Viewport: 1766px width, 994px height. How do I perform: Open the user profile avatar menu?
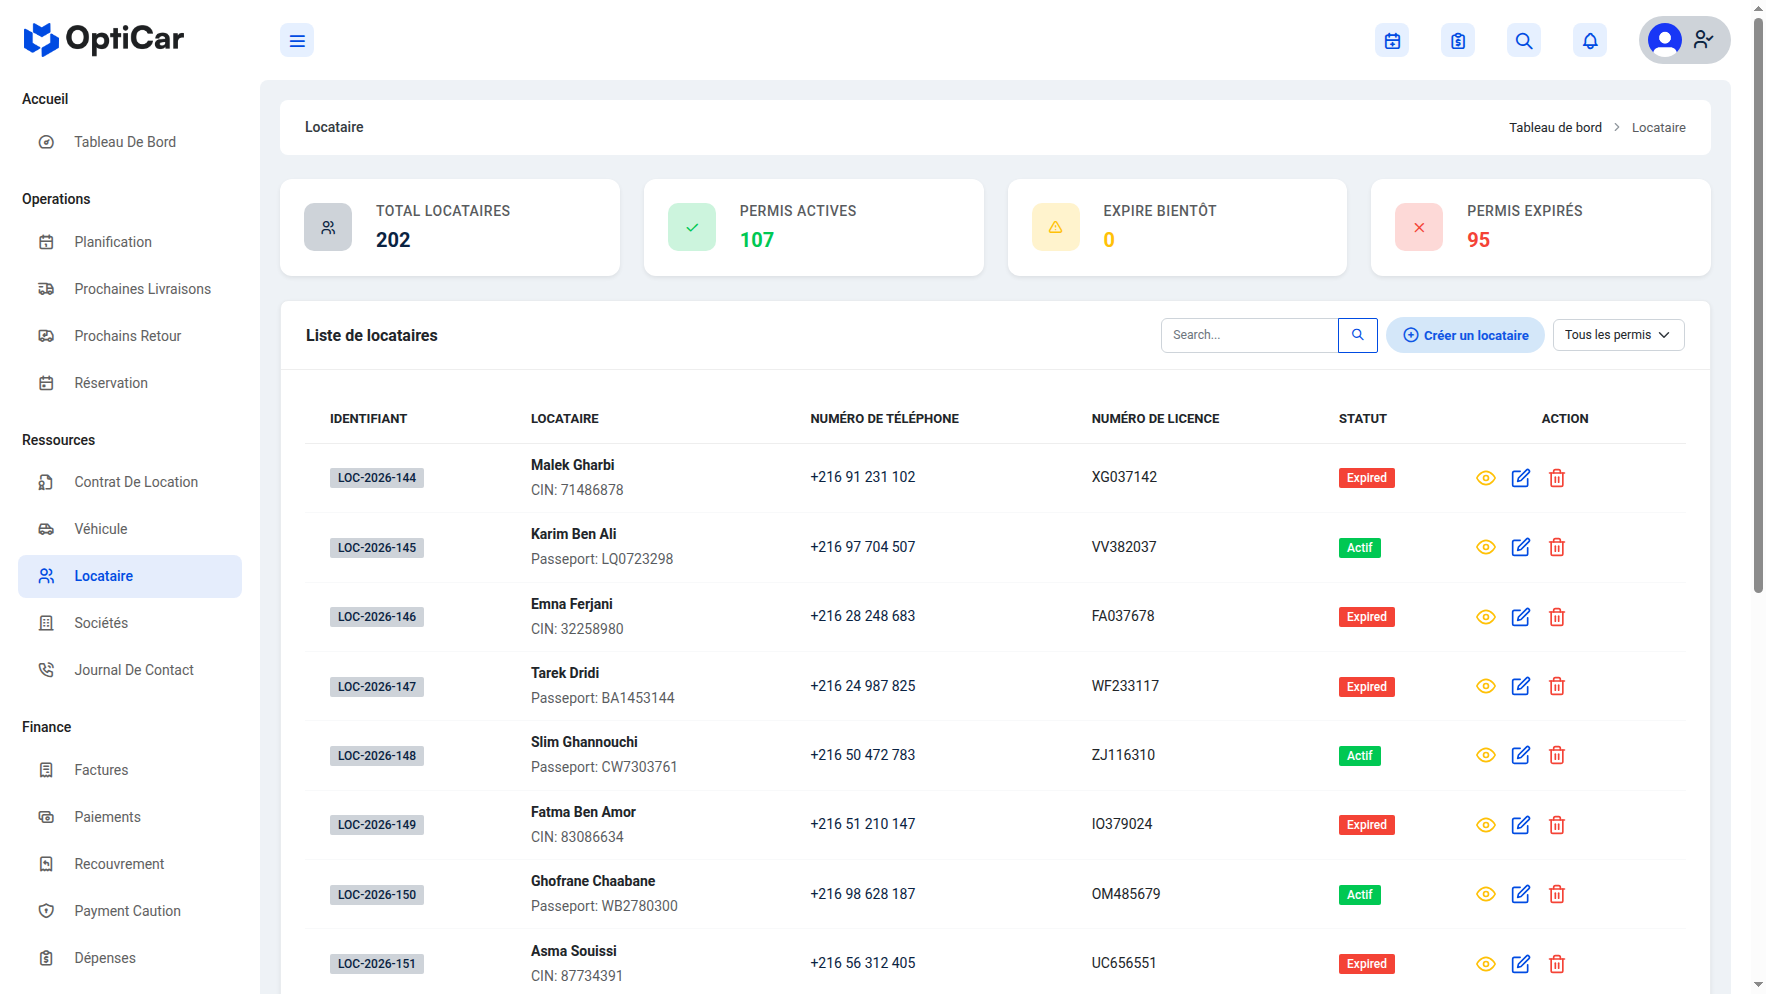pyautogui.click(x=1684, y=40)
